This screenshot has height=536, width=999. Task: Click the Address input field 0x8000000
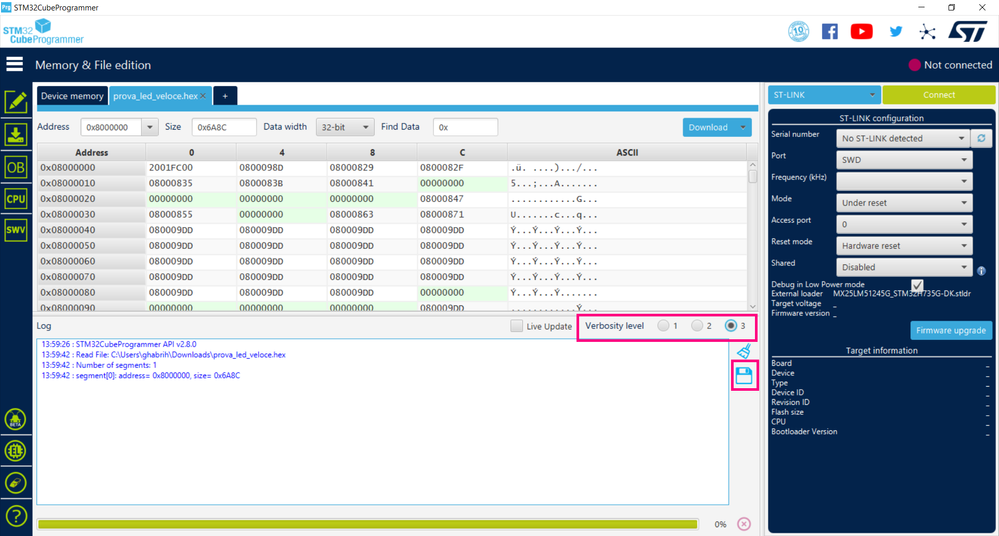(x=111, y=127)
